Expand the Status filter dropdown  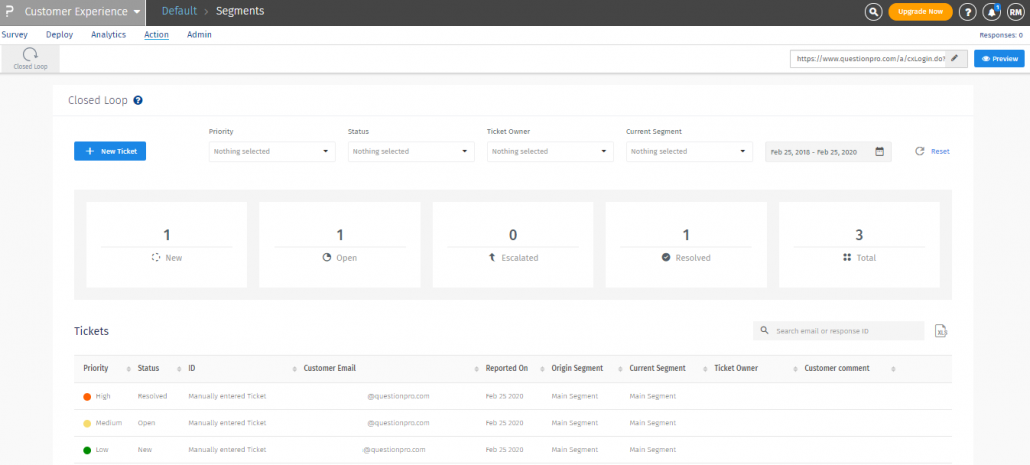[410, 152]
